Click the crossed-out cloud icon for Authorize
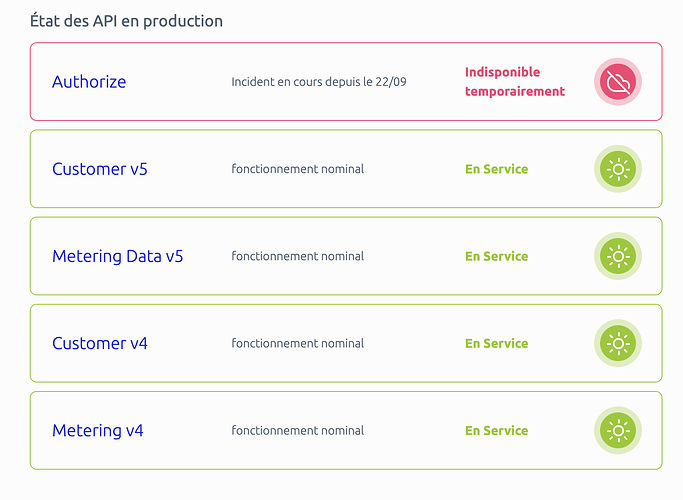 coord(618,82)
